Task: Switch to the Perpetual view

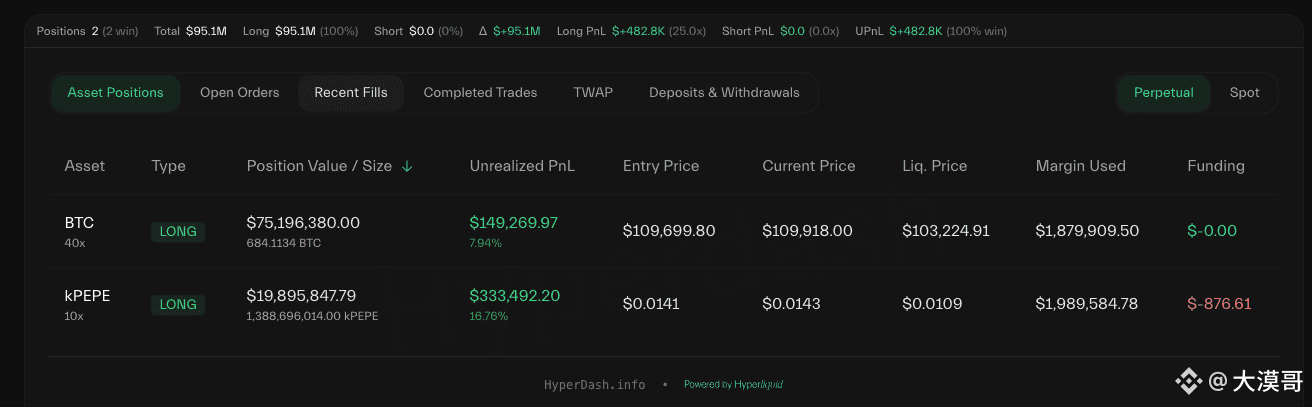Action: (x=1164, y=92)
